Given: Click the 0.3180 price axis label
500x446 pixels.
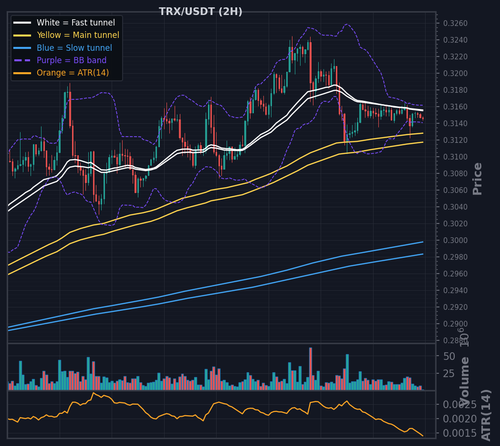Looking at the screenshot, I should [x=455, y=90].
